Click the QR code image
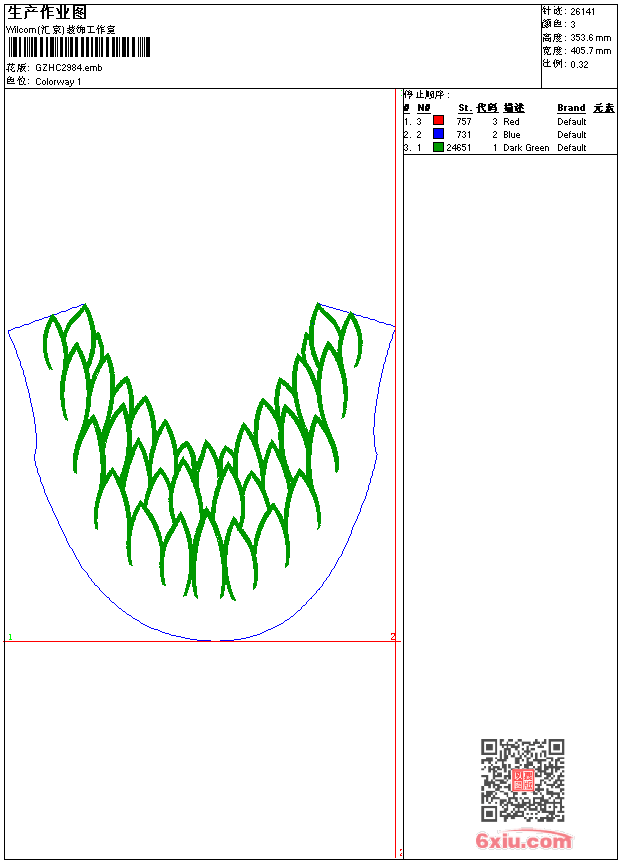Screen dimensions: 620x860 [x=523, y=780]
